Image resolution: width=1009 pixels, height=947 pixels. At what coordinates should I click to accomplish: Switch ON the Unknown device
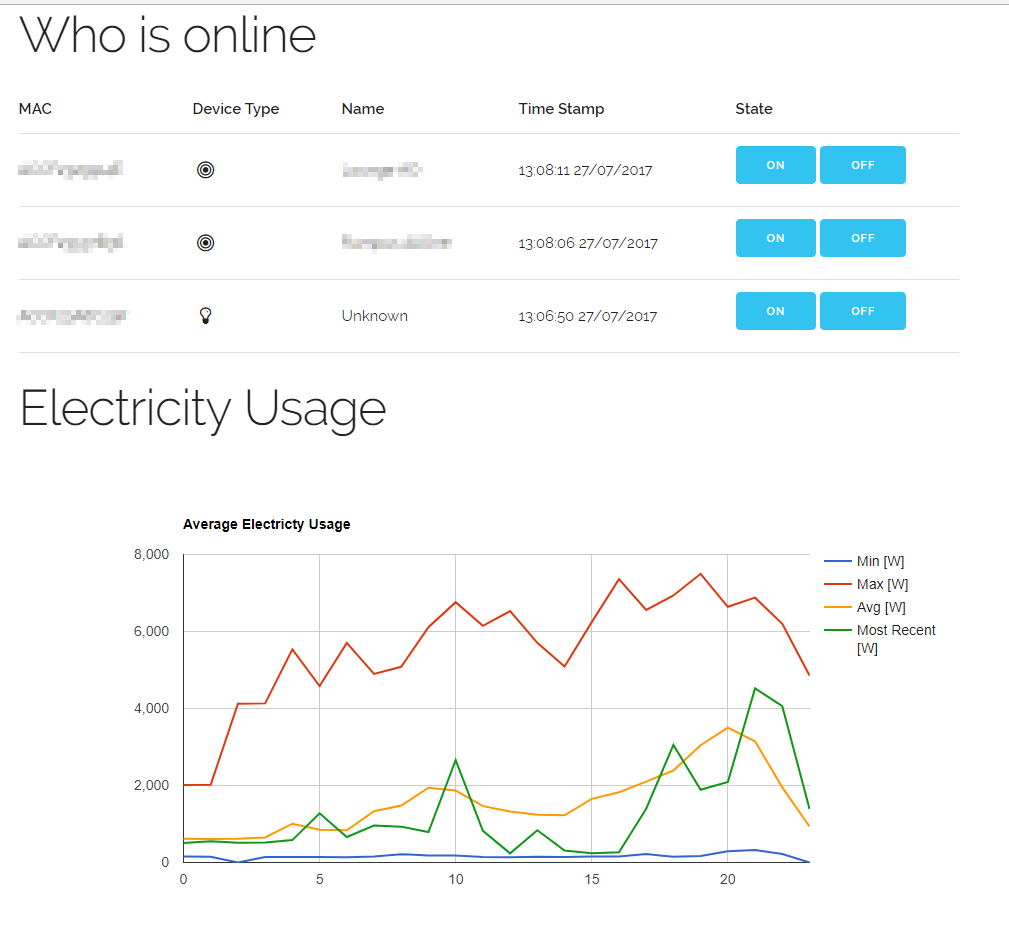point(775,311)
